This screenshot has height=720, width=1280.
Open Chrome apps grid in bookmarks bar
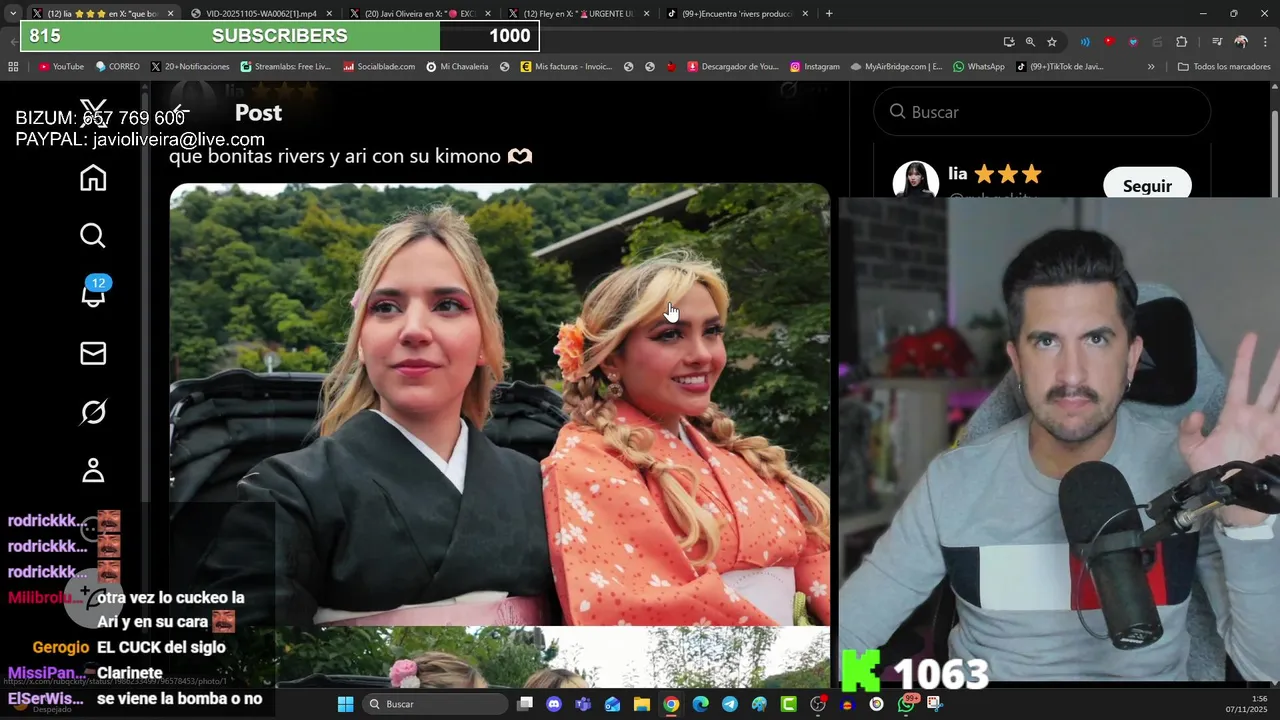[x=13, y=67]
